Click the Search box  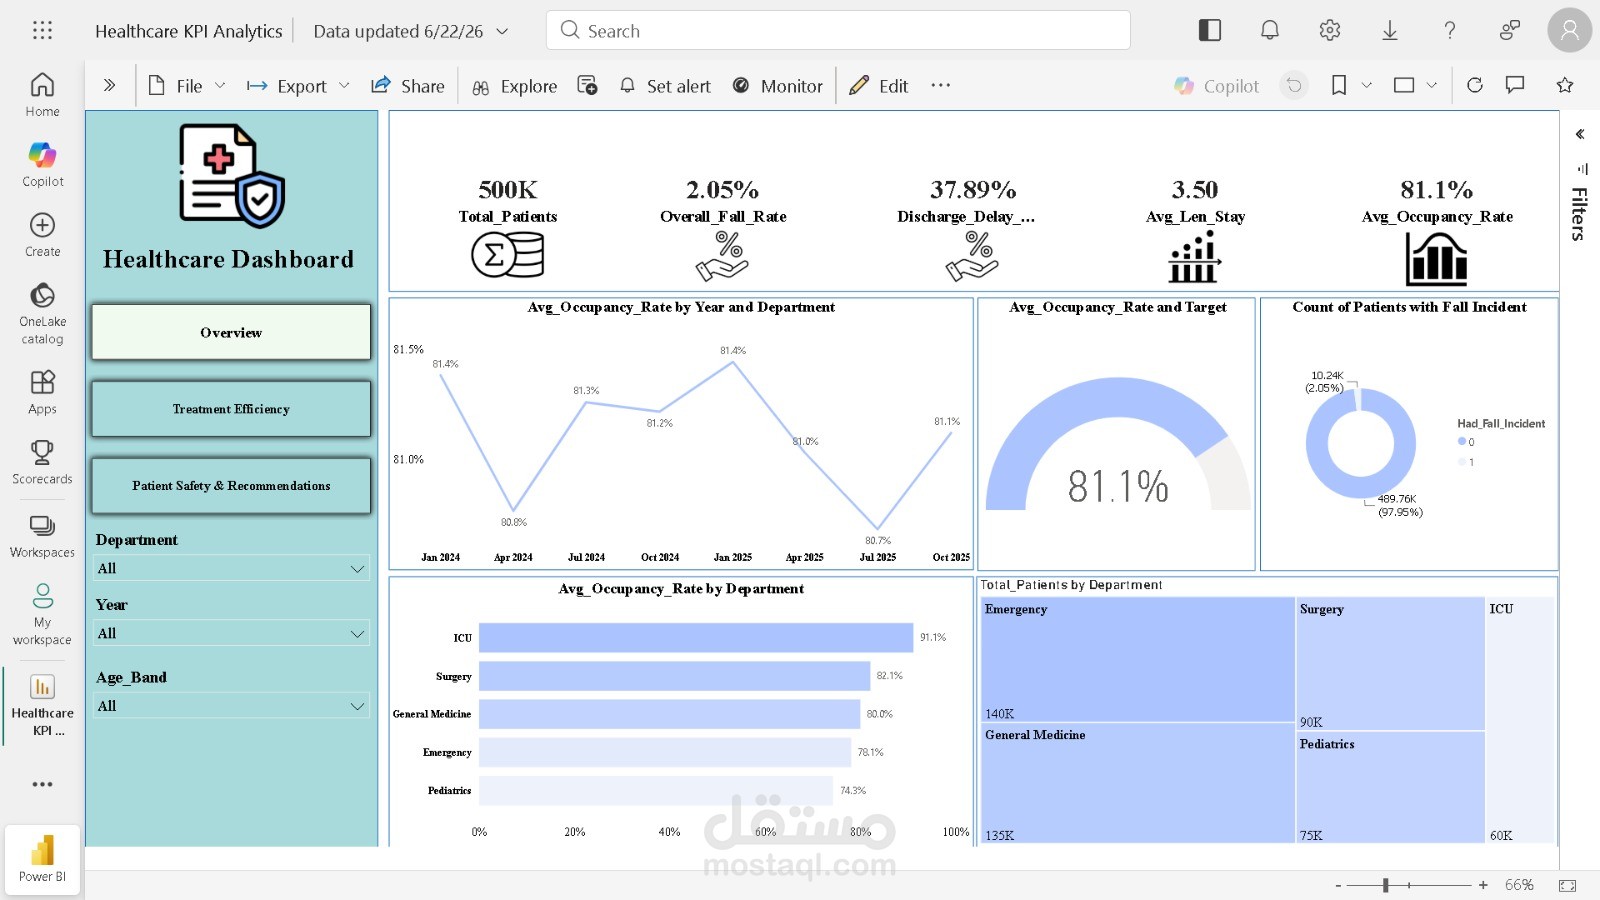[x=838, y=30]
